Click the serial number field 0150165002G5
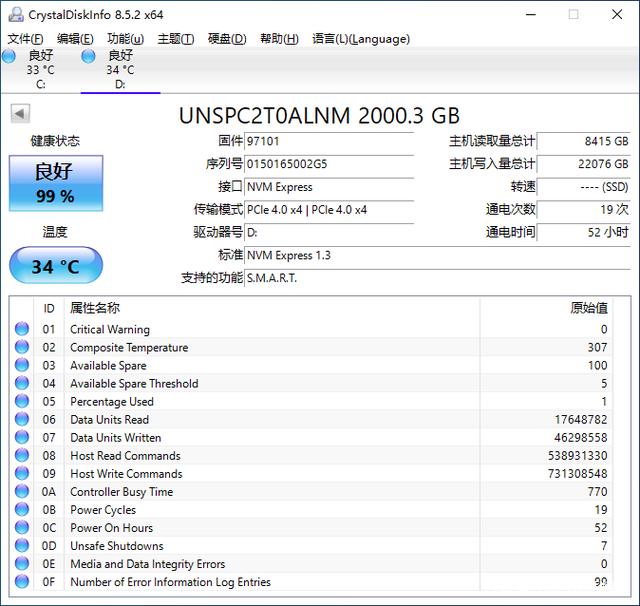 coord(329,164)
